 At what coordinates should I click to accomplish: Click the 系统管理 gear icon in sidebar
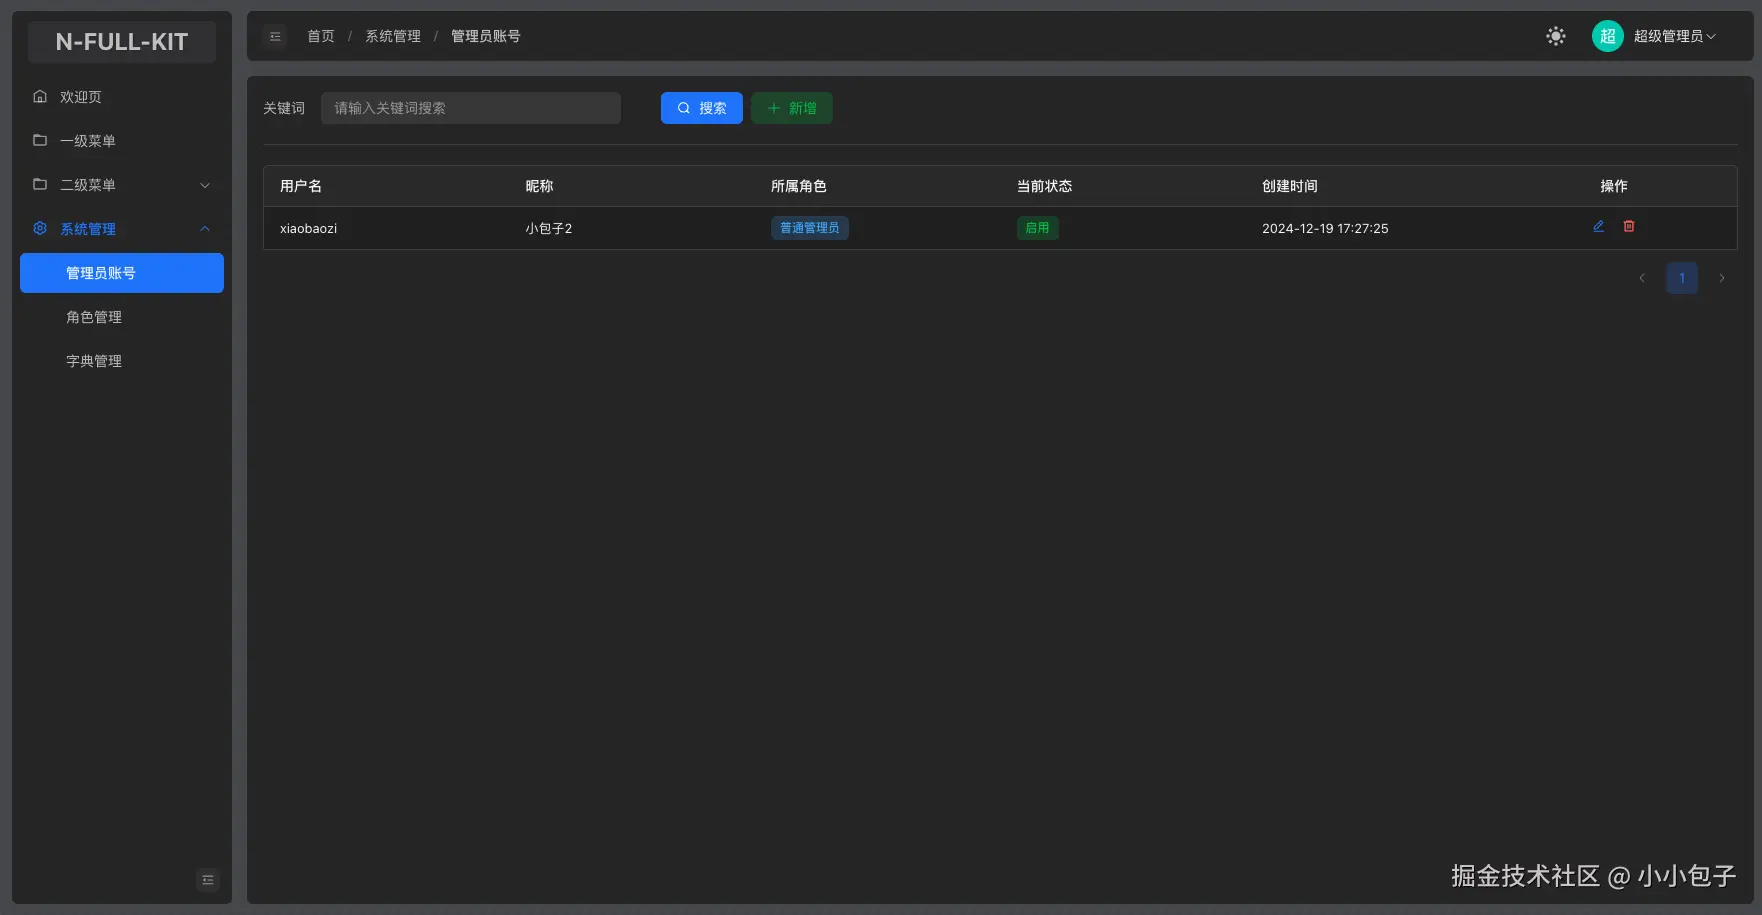click(x=39, y=228)
